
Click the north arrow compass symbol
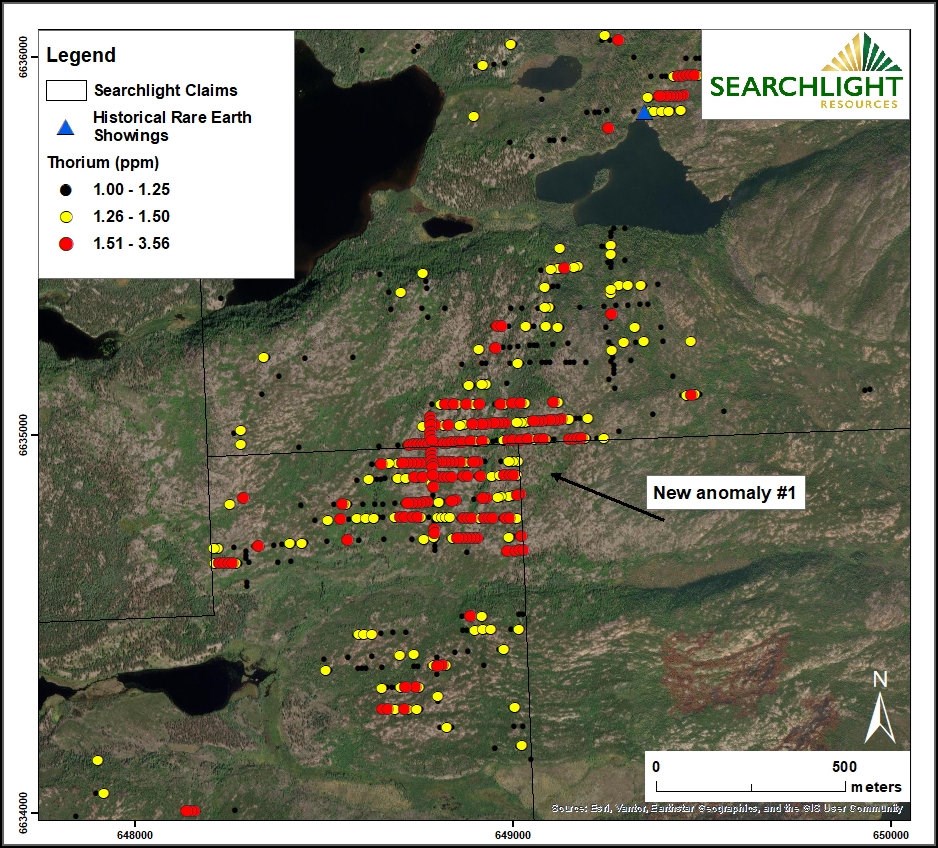pos(880,708)
